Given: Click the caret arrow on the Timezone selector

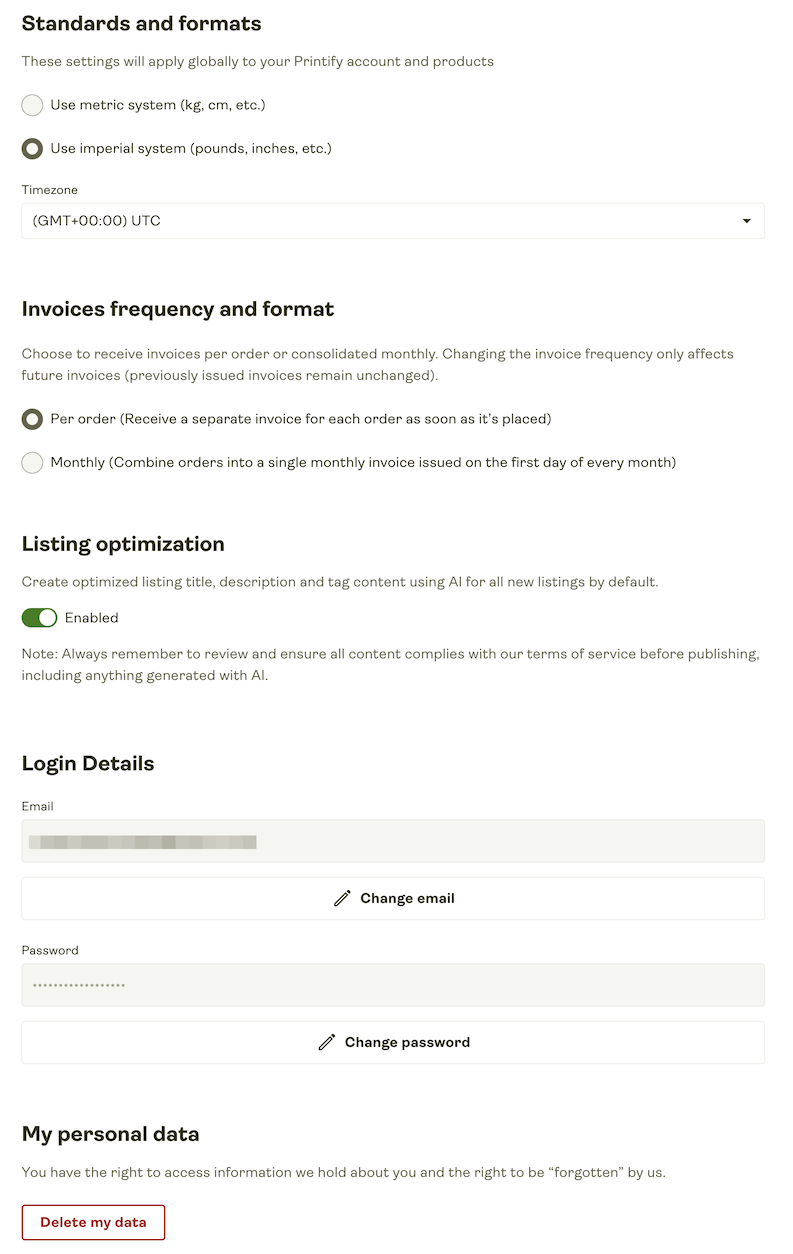Looking at the screenshot, I should pyautogui.click(x=746, y=221).
